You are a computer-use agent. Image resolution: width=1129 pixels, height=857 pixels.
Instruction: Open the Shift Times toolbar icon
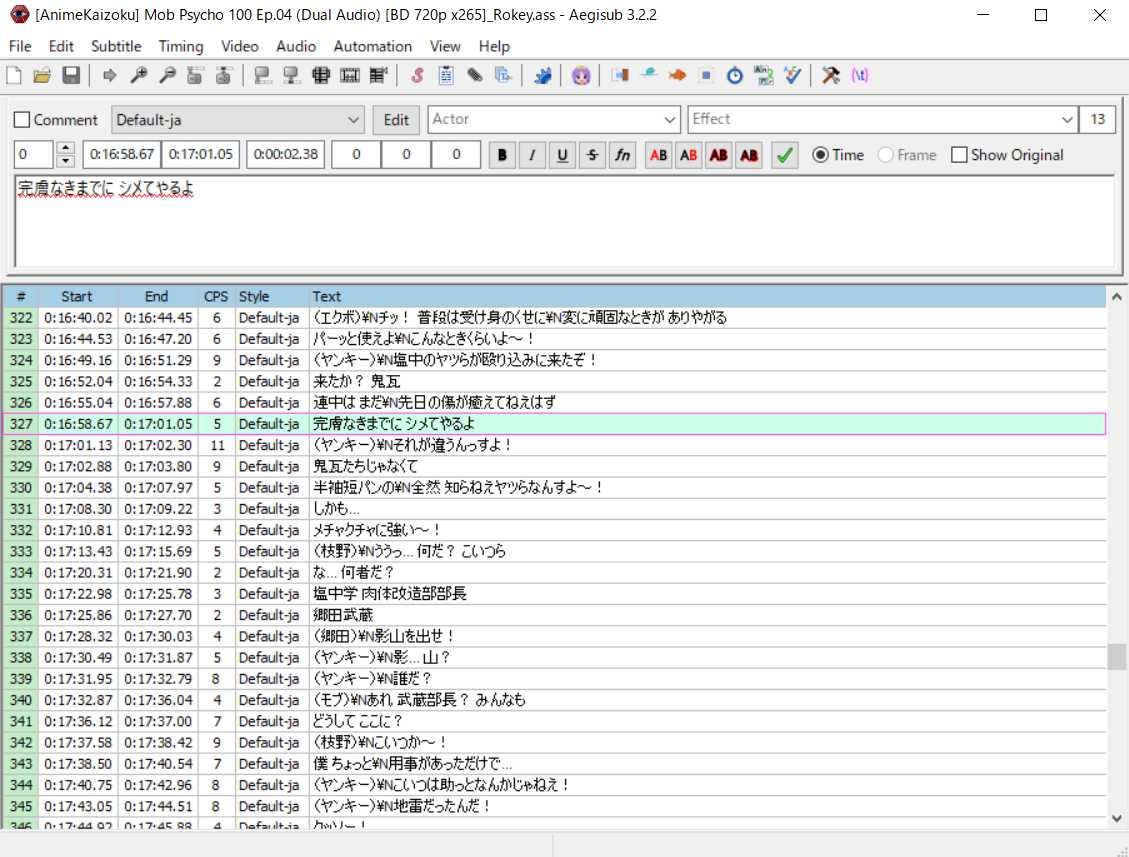(620, 75)
